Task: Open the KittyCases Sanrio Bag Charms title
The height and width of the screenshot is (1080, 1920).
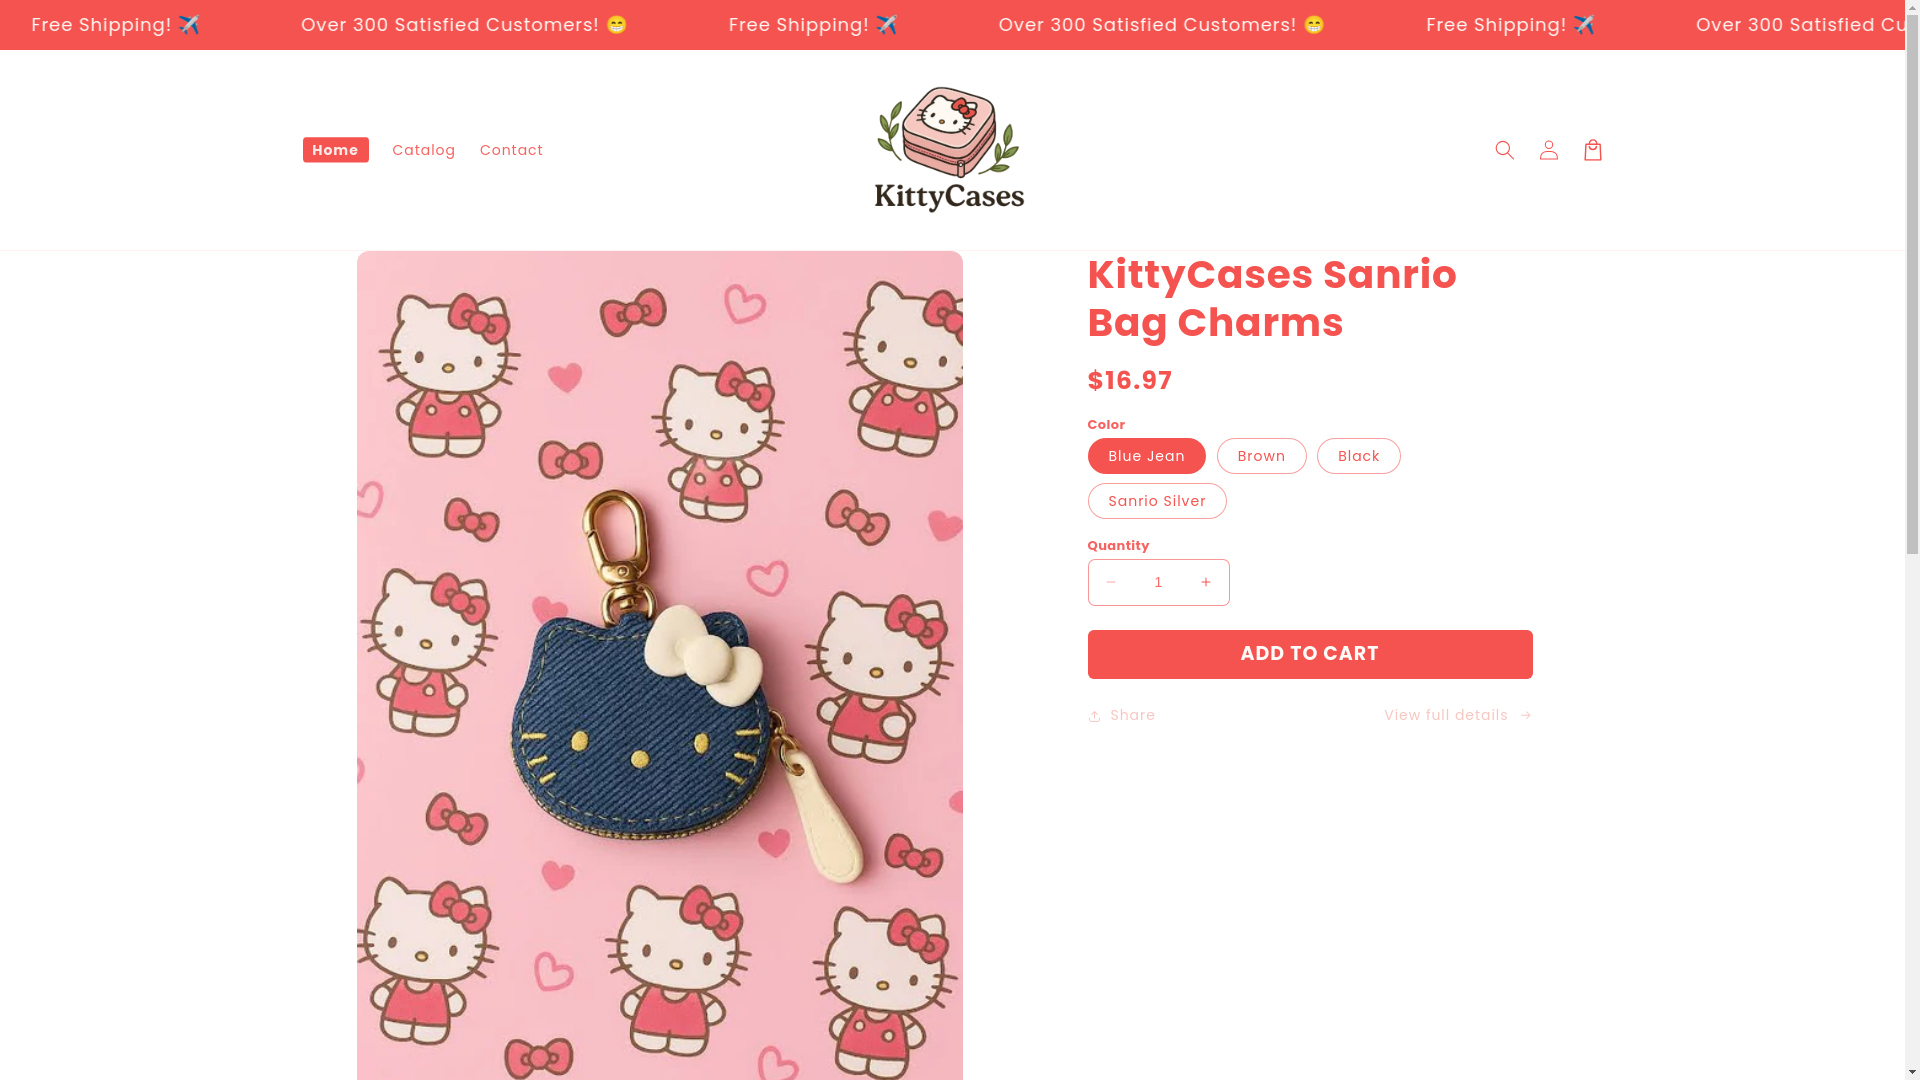Action: (1272, 298)
